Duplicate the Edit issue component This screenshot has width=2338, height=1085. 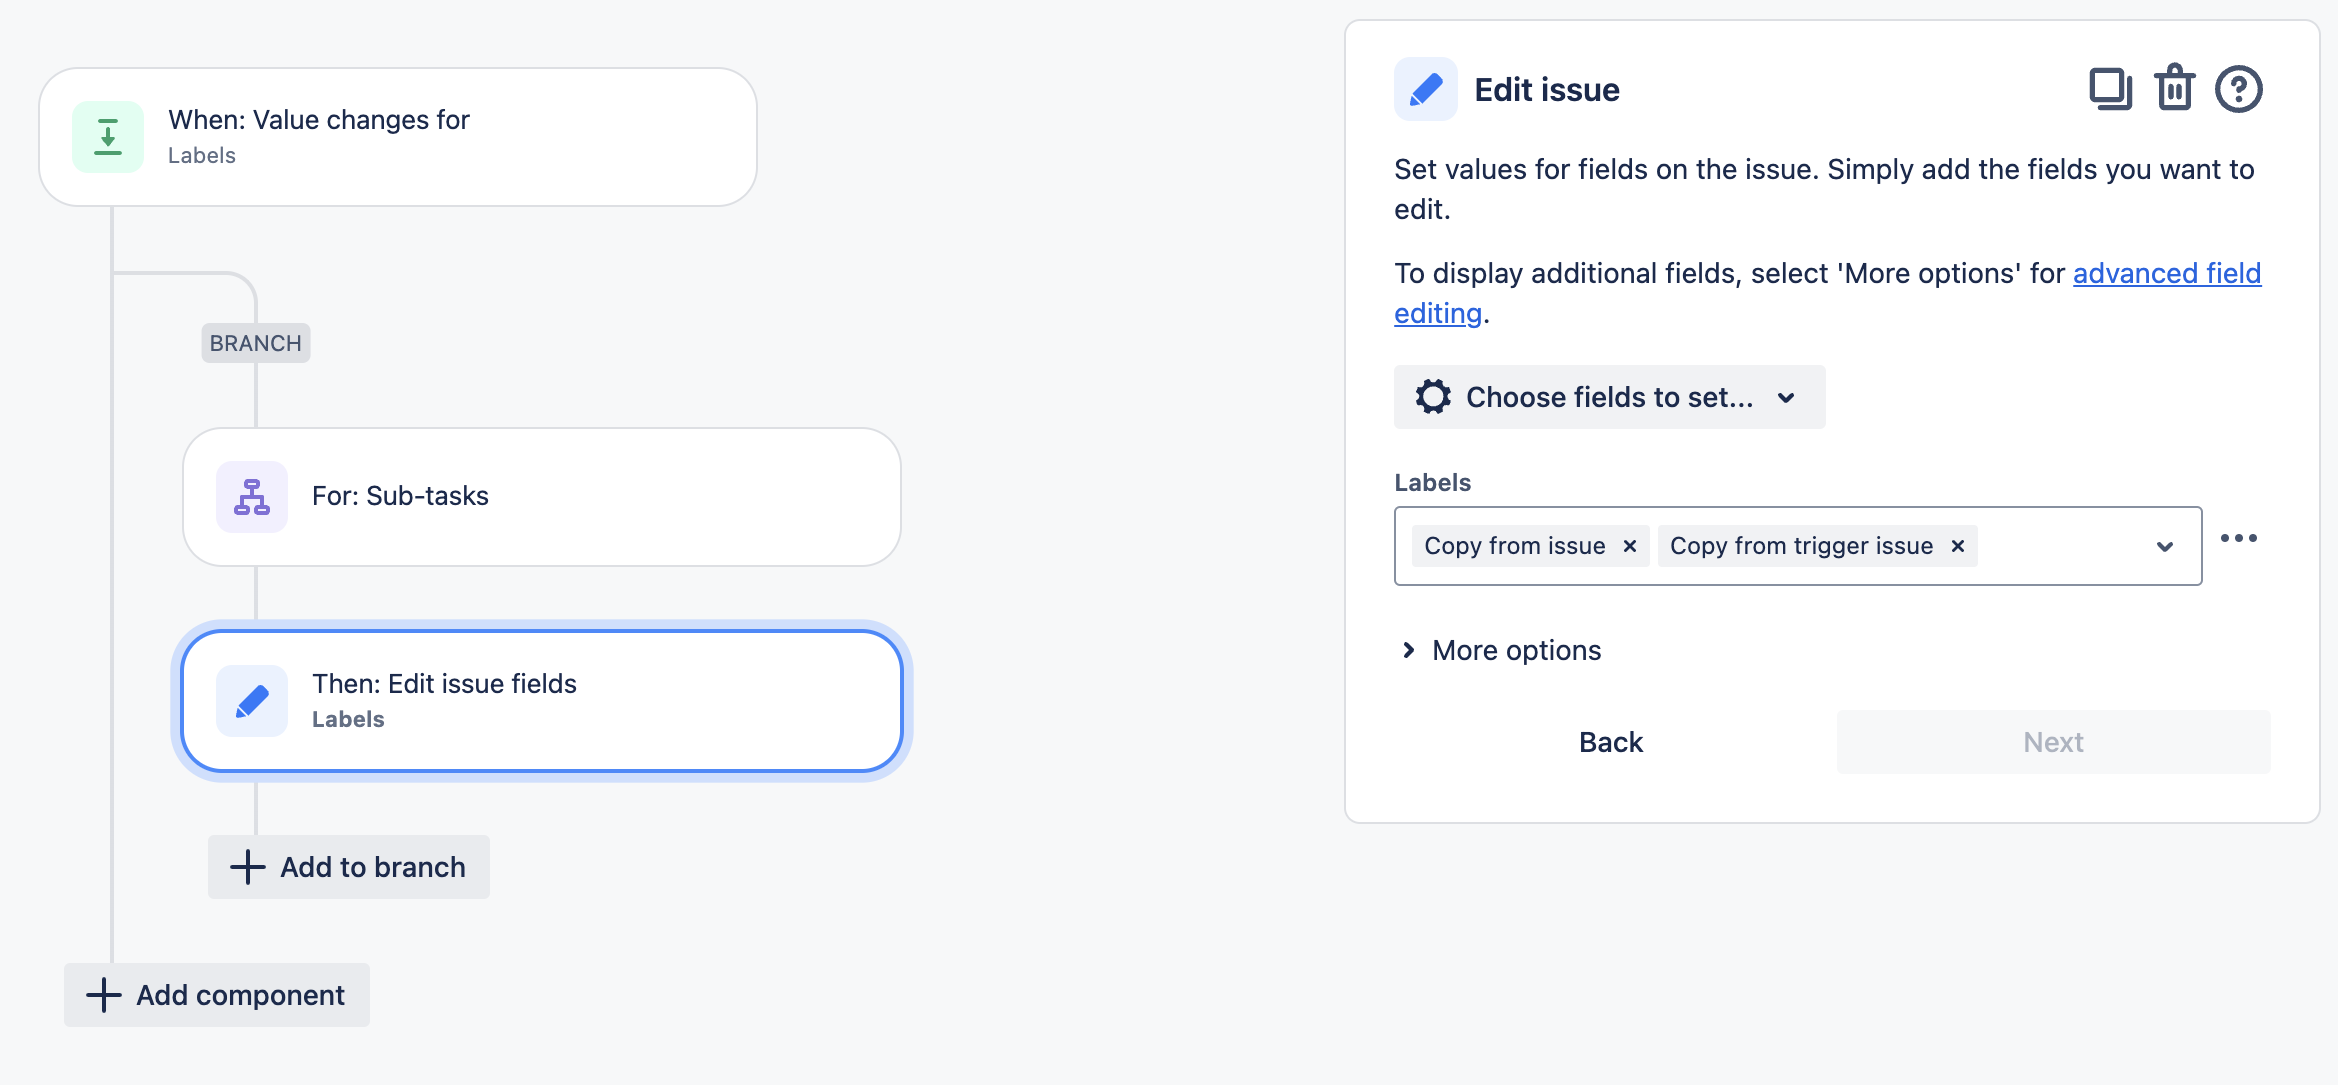[2110, 89]
